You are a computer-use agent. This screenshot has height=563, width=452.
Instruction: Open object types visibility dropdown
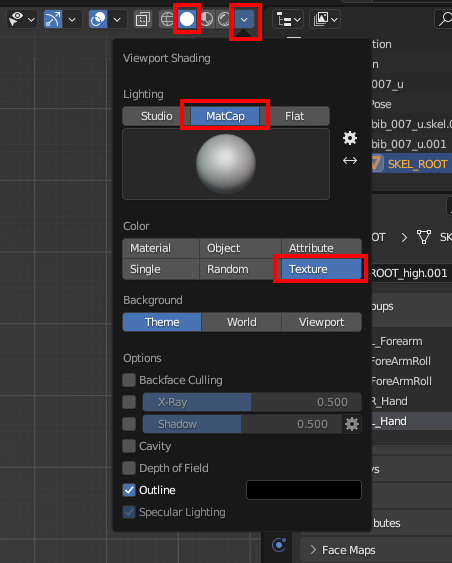coord(22,19)
